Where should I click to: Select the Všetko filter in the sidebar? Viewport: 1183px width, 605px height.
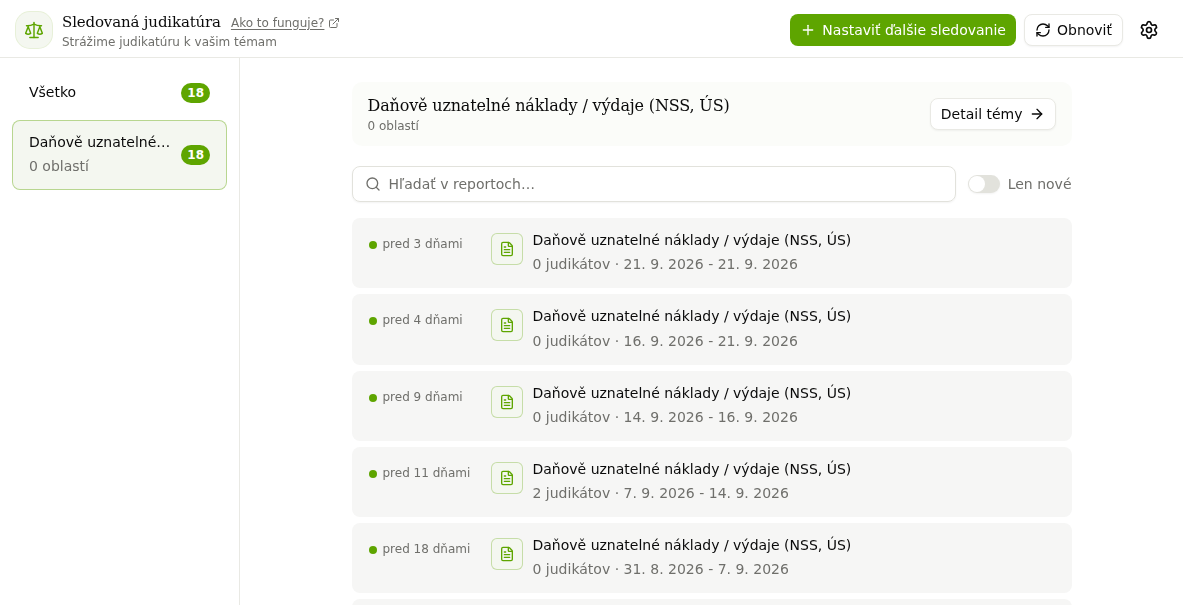119,93
